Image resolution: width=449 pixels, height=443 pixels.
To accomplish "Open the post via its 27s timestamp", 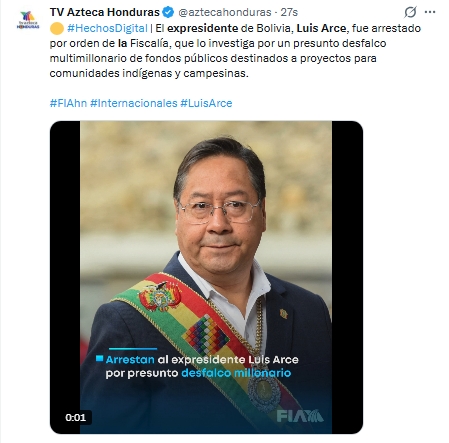I will [x=289, y=12].
